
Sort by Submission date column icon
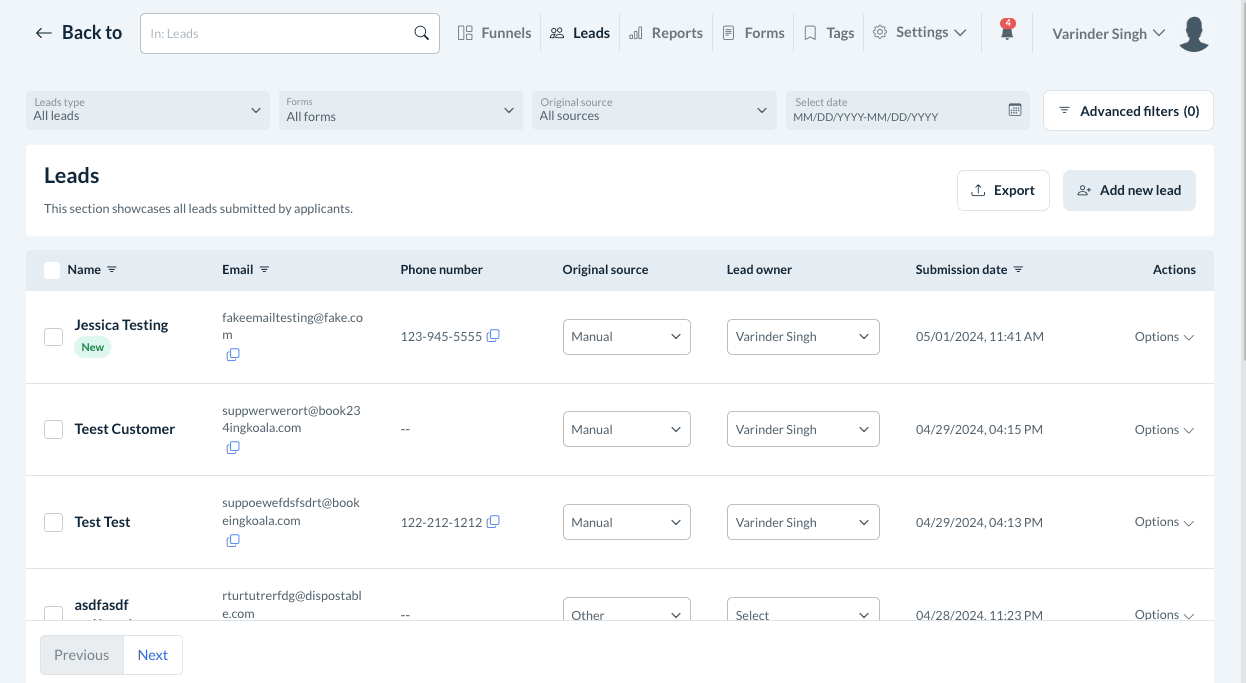click(x=1018, y=270)
